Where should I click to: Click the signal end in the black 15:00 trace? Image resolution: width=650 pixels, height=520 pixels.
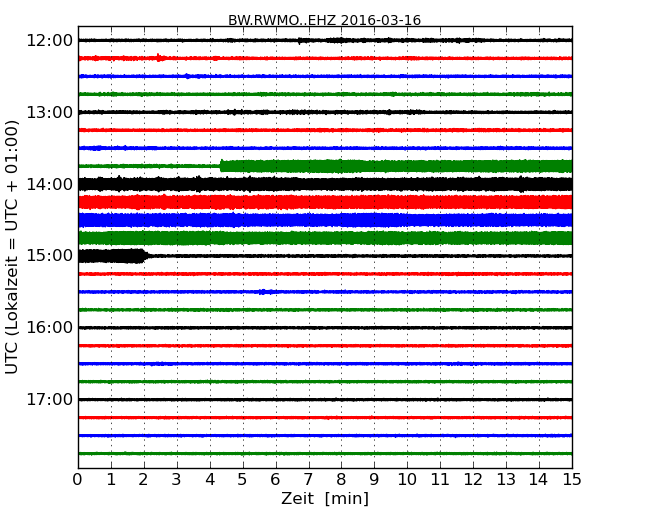[145, 256]
